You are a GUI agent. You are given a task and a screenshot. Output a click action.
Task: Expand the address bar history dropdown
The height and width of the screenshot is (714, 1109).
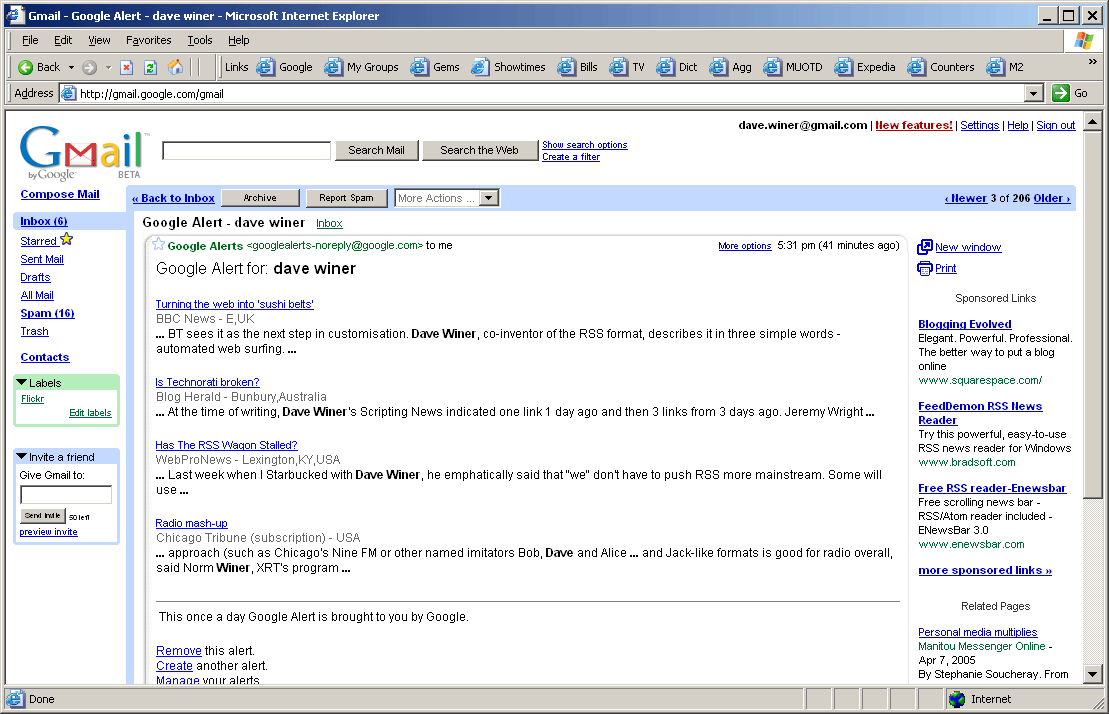click(1035, 93)
